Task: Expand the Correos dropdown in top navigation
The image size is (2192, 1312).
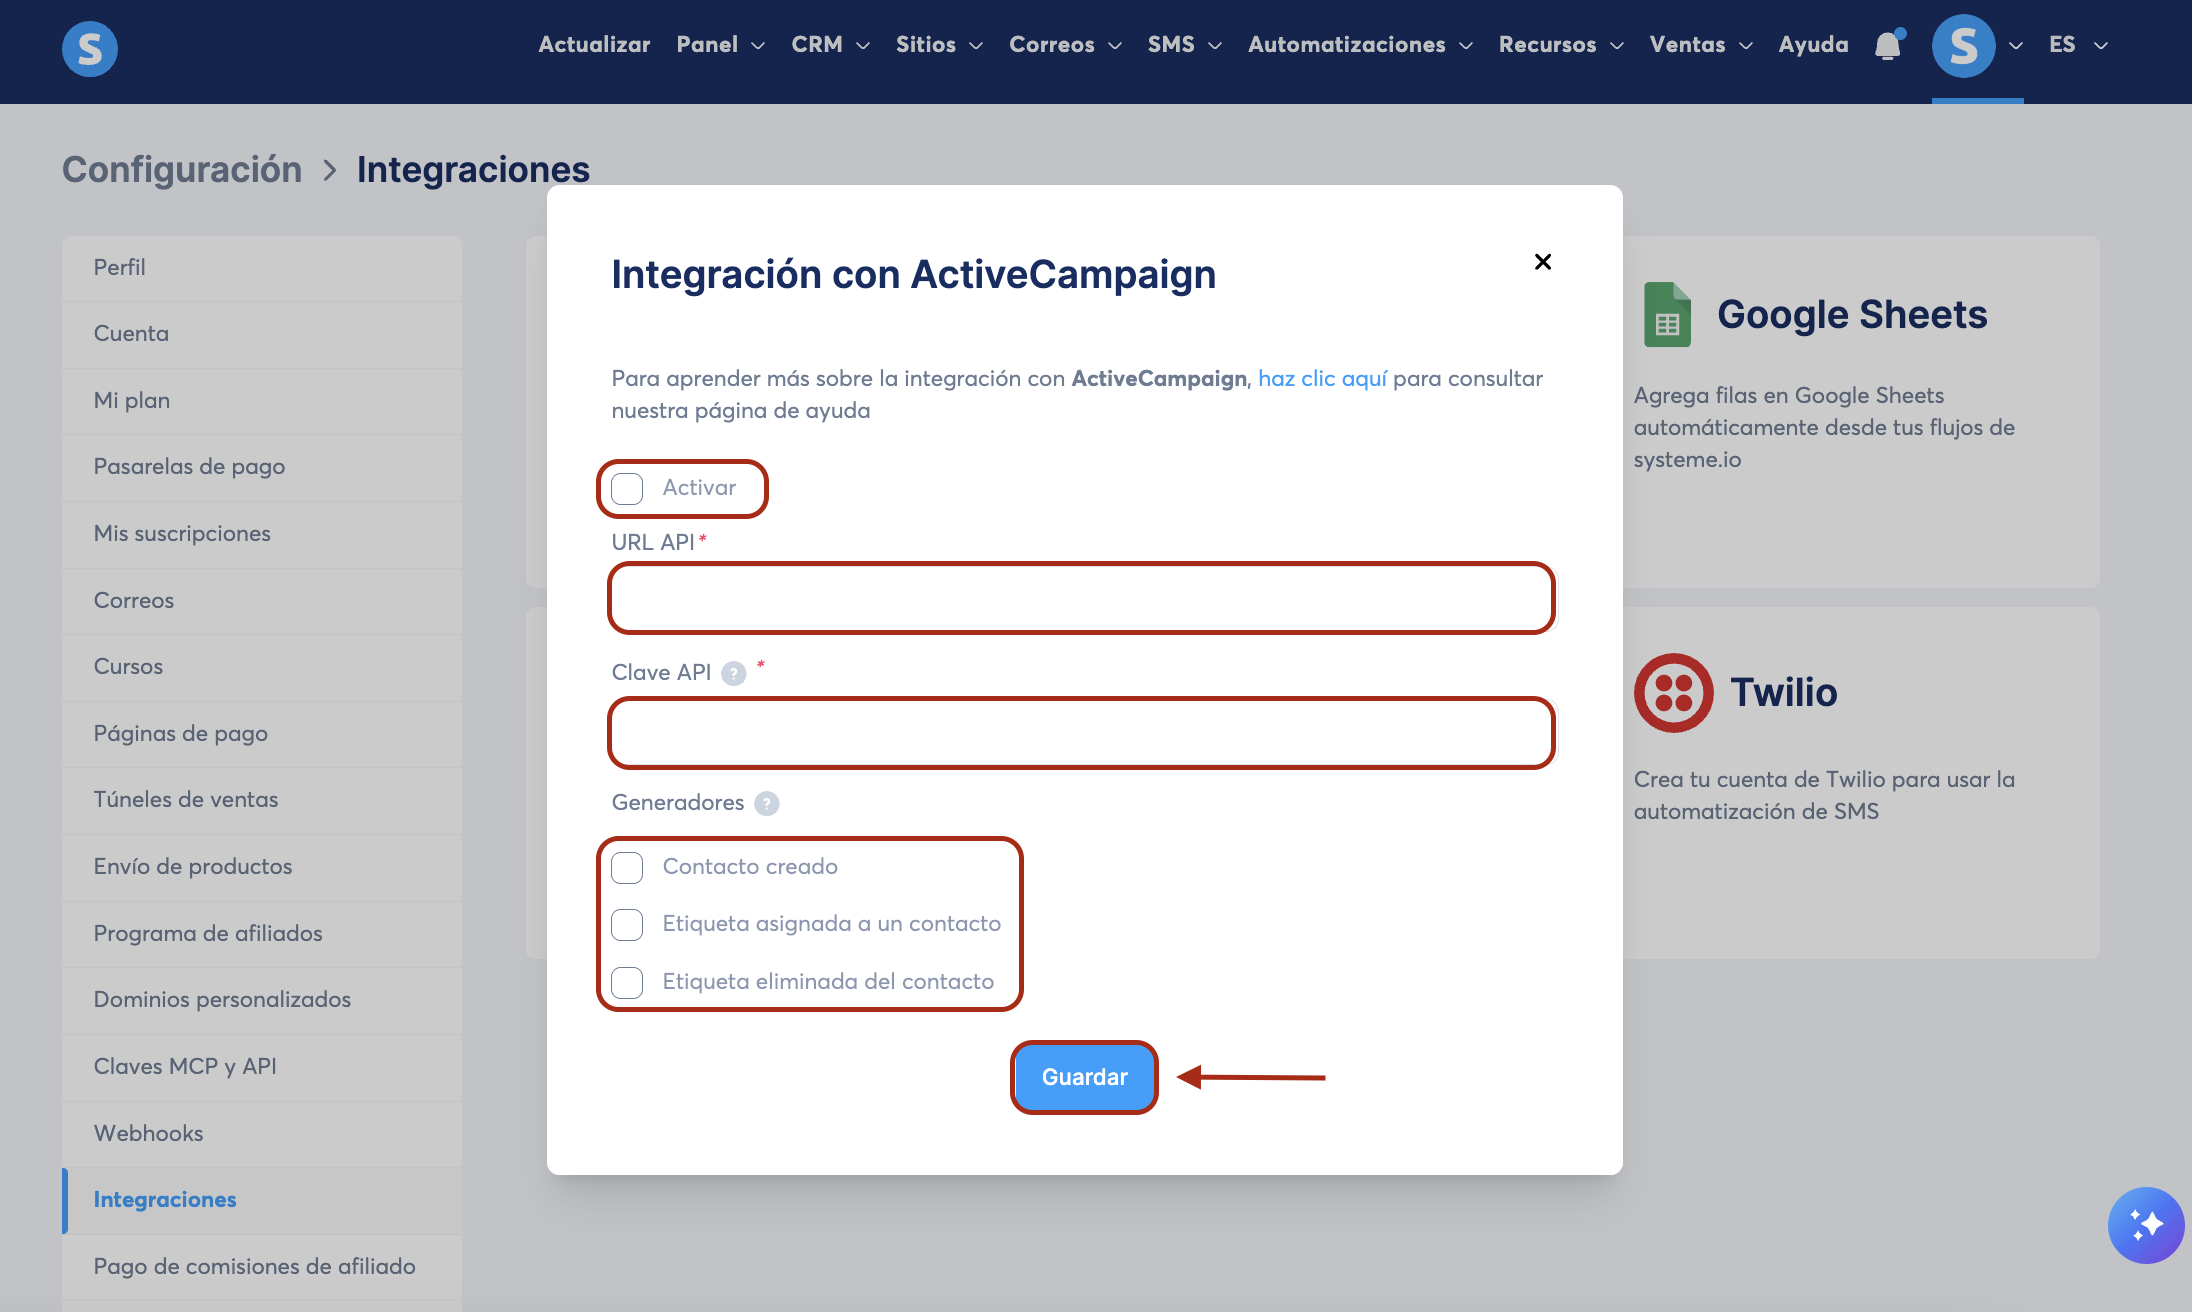Action: [1065, 45]
